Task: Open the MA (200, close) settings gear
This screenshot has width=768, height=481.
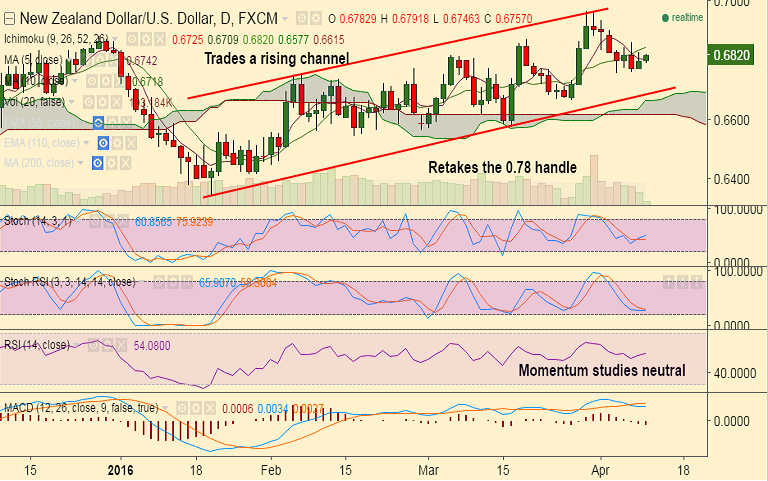Action: (x=111, y=163)
